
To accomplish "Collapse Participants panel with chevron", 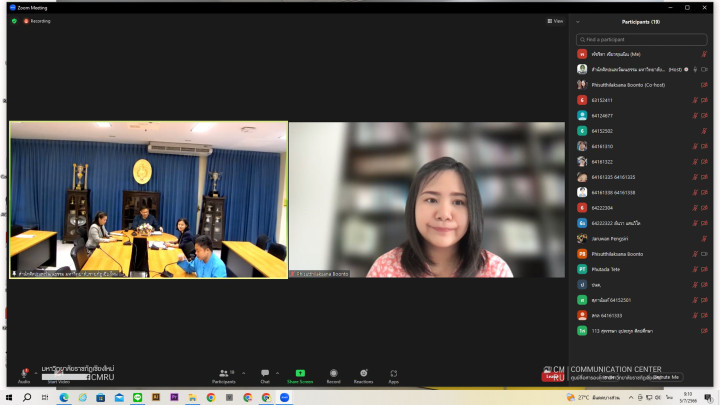I will 578,22.
